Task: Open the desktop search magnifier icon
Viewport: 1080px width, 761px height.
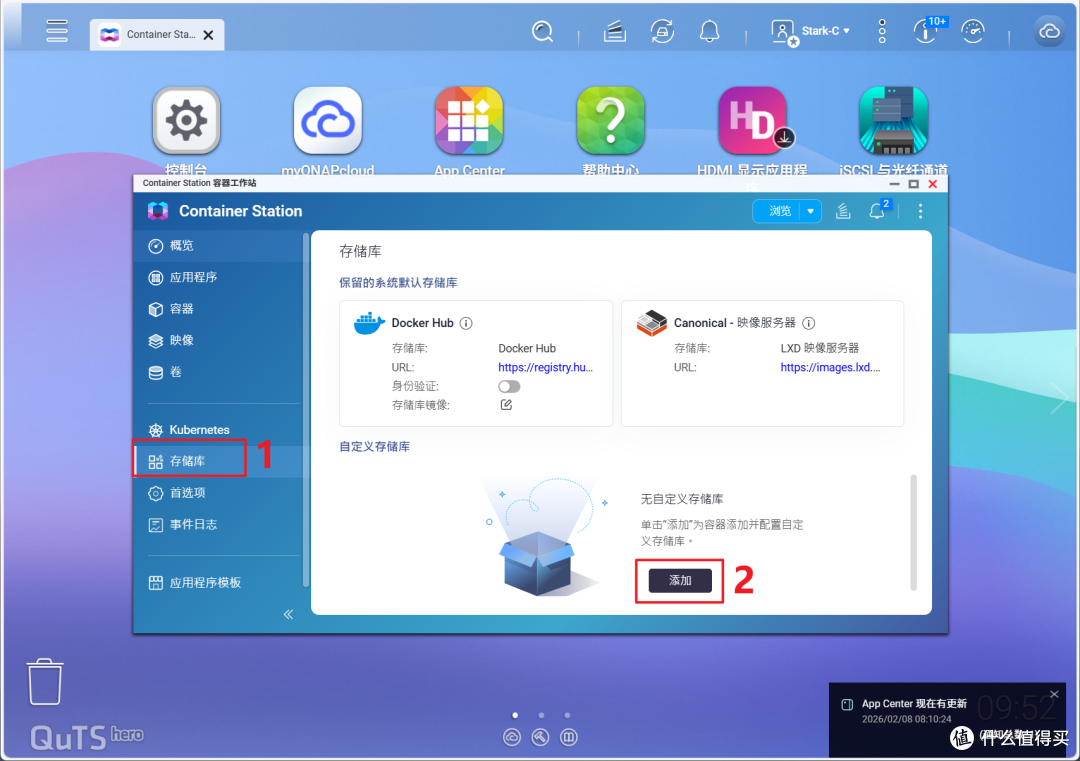Action: 543,32
